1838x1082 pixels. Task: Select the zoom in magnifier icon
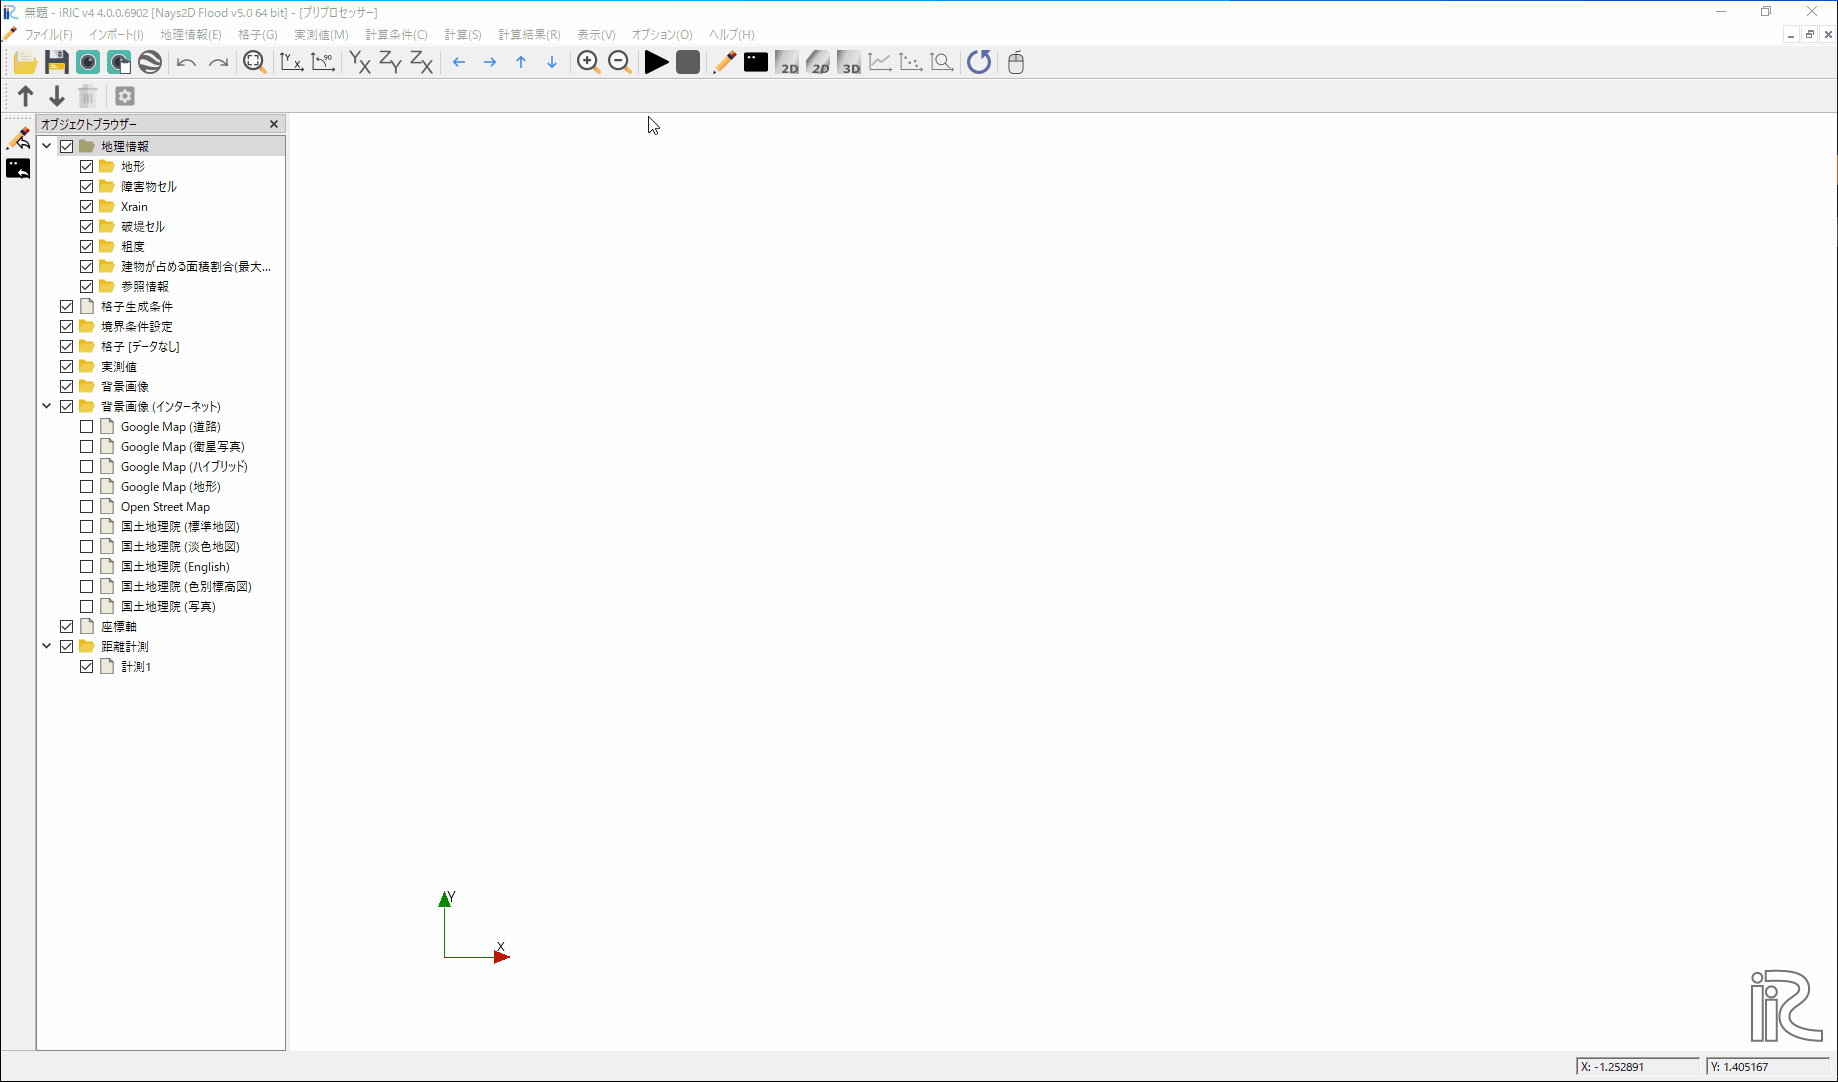pyautogui.click(x=589, y=61)
